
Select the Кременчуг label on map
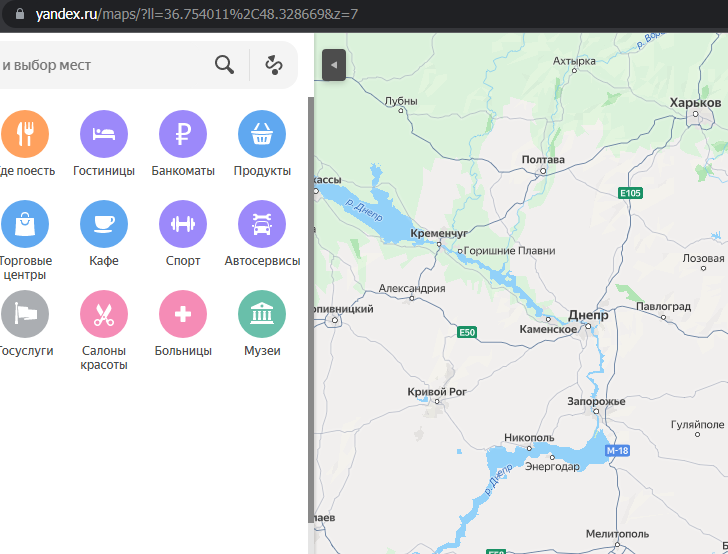point(439,233)
